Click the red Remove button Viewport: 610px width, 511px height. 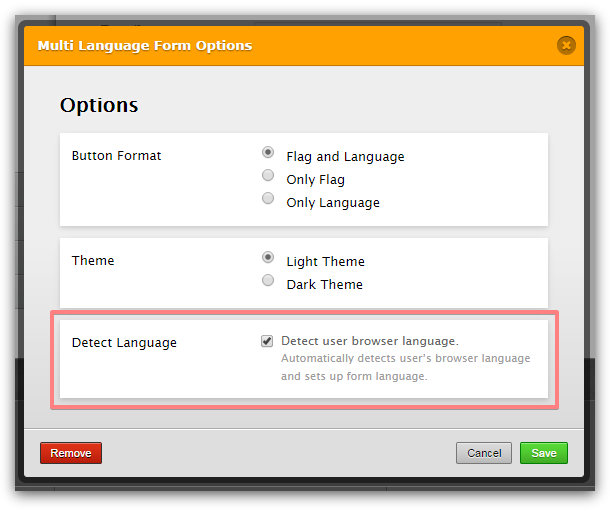click(x=71, y=453)
